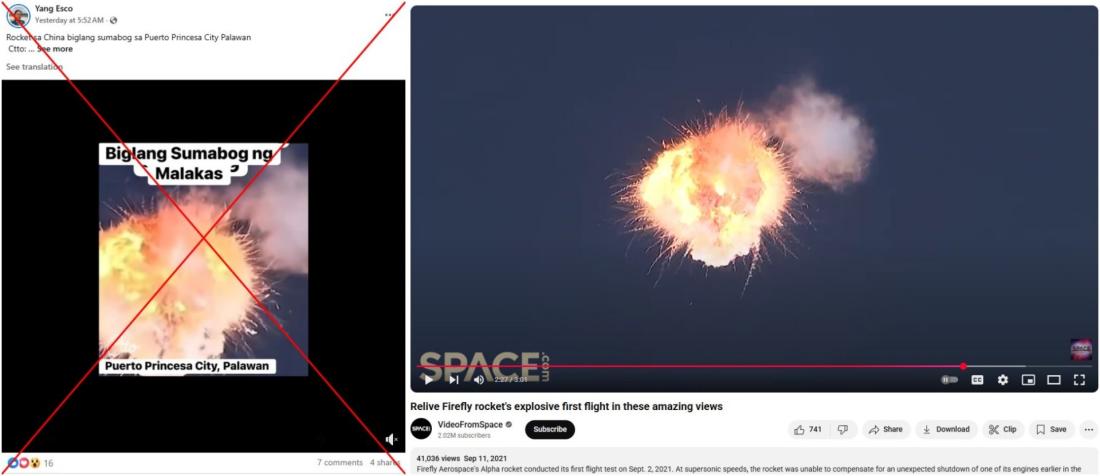
Task: Share the YouTube video
Action: coord(886,430)
